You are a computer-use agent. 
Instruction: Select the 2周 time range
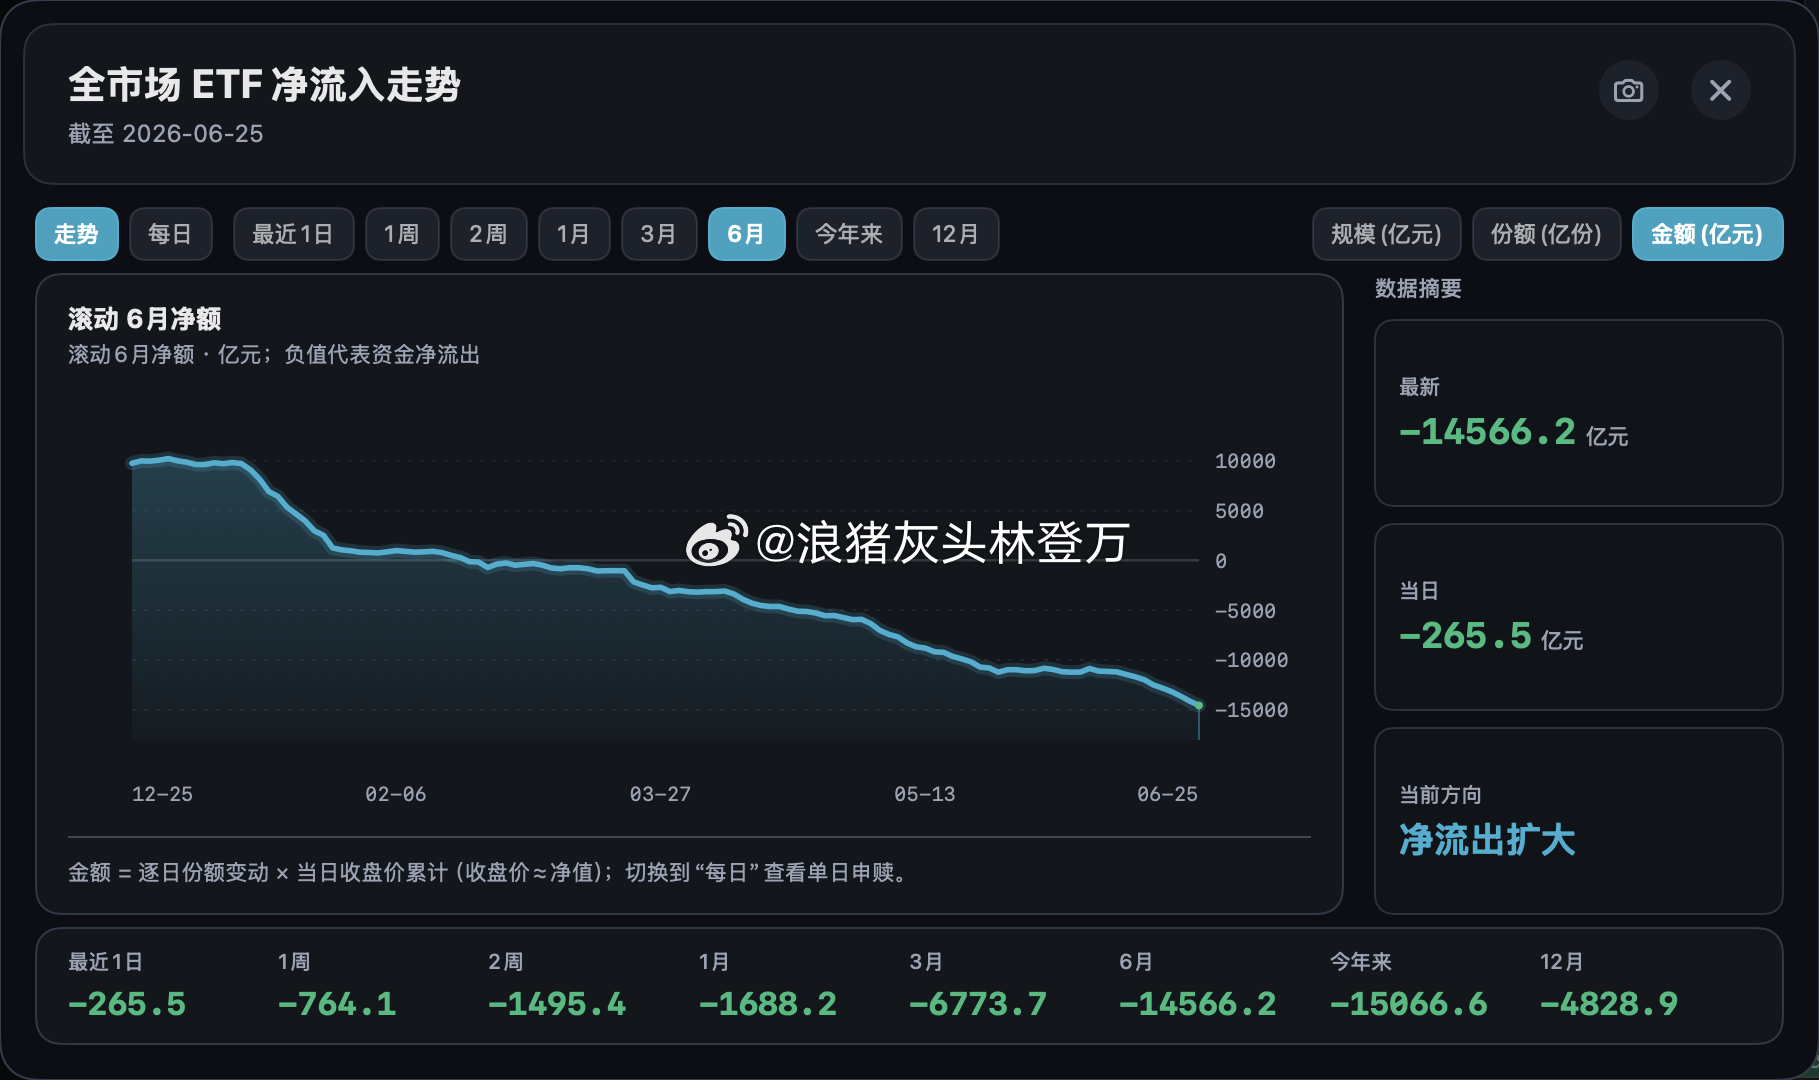click(488, 234)
